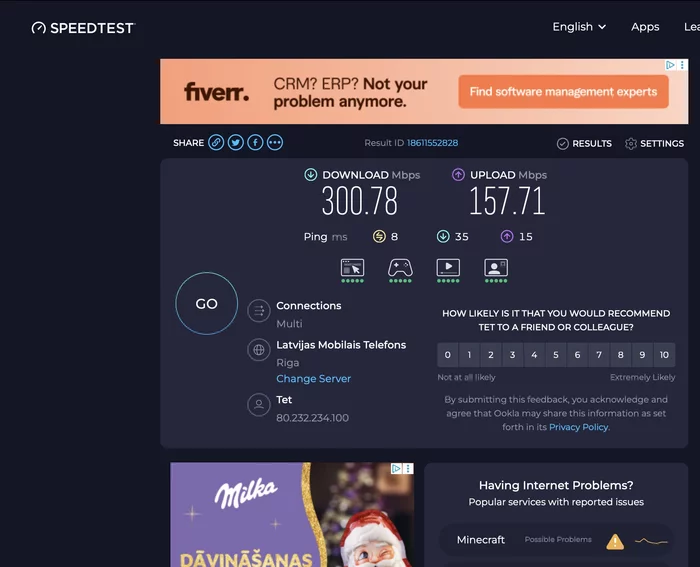The image size is (700, 567).
Task: Select recommendation rating 8
Action: [621, 355]
